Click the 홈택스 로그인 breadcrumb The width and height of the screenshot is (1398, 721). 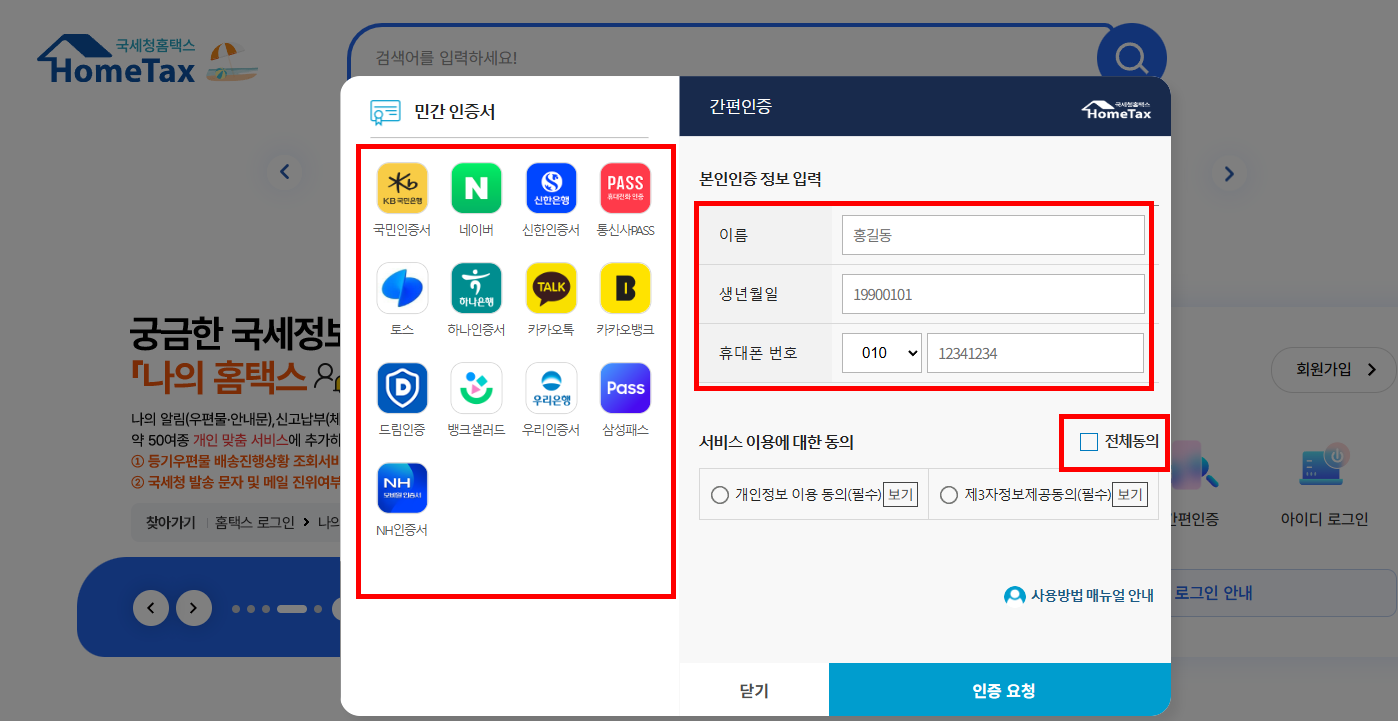255,522
